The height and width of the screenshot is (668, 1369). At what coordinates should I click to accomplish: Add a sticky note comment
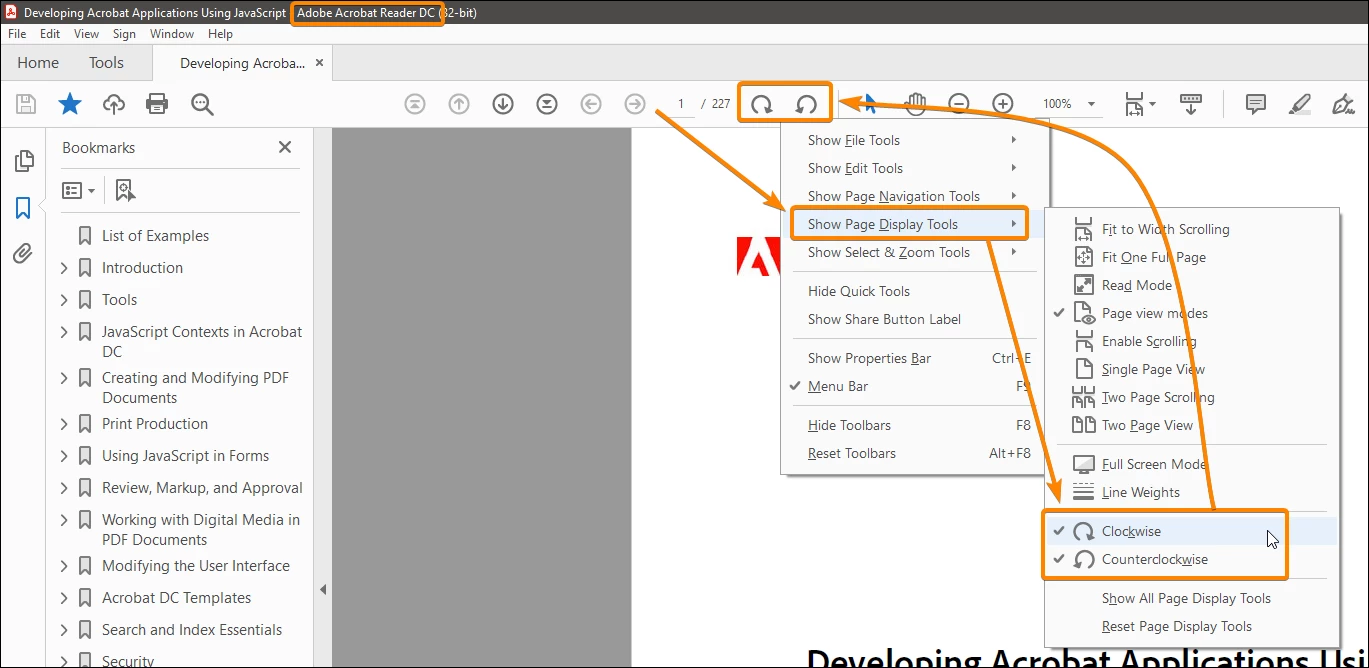click(x=1256, y=104)
